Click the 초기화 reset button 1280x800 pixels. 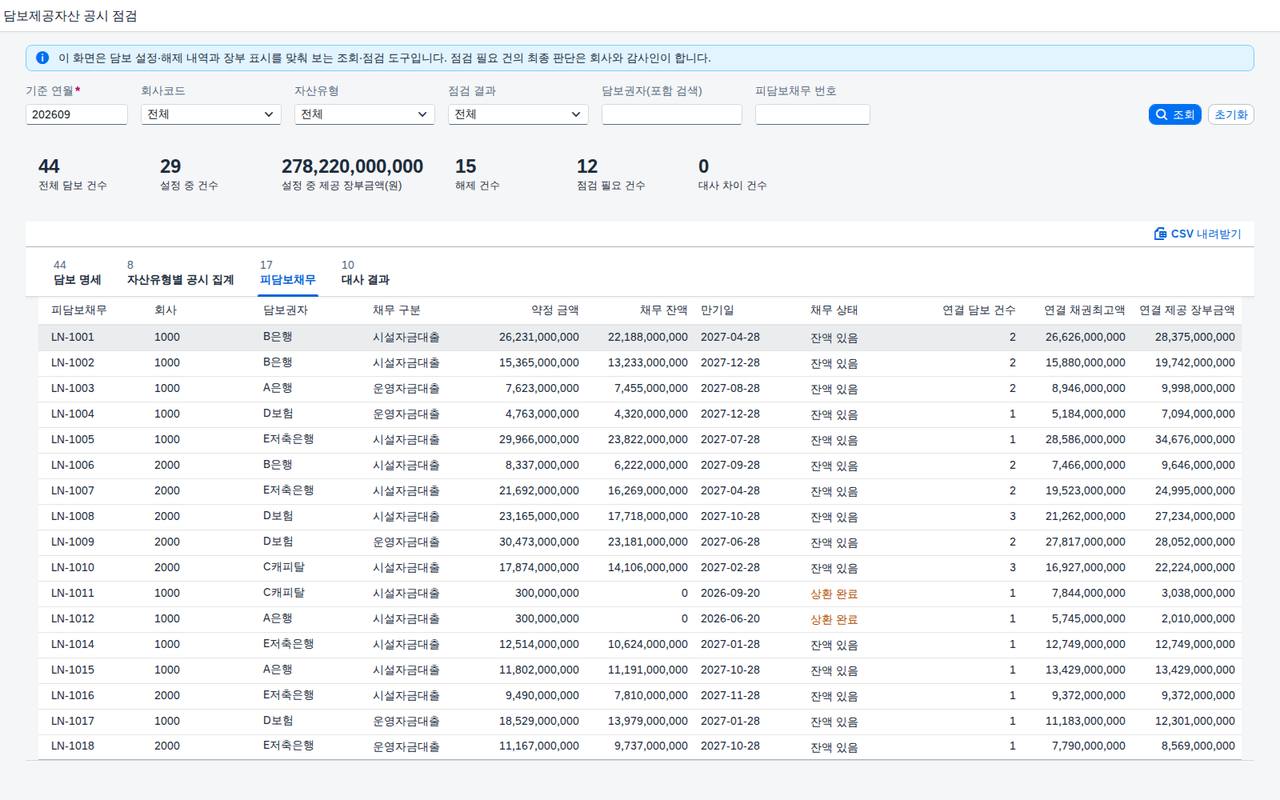(x=1231, y=115)
